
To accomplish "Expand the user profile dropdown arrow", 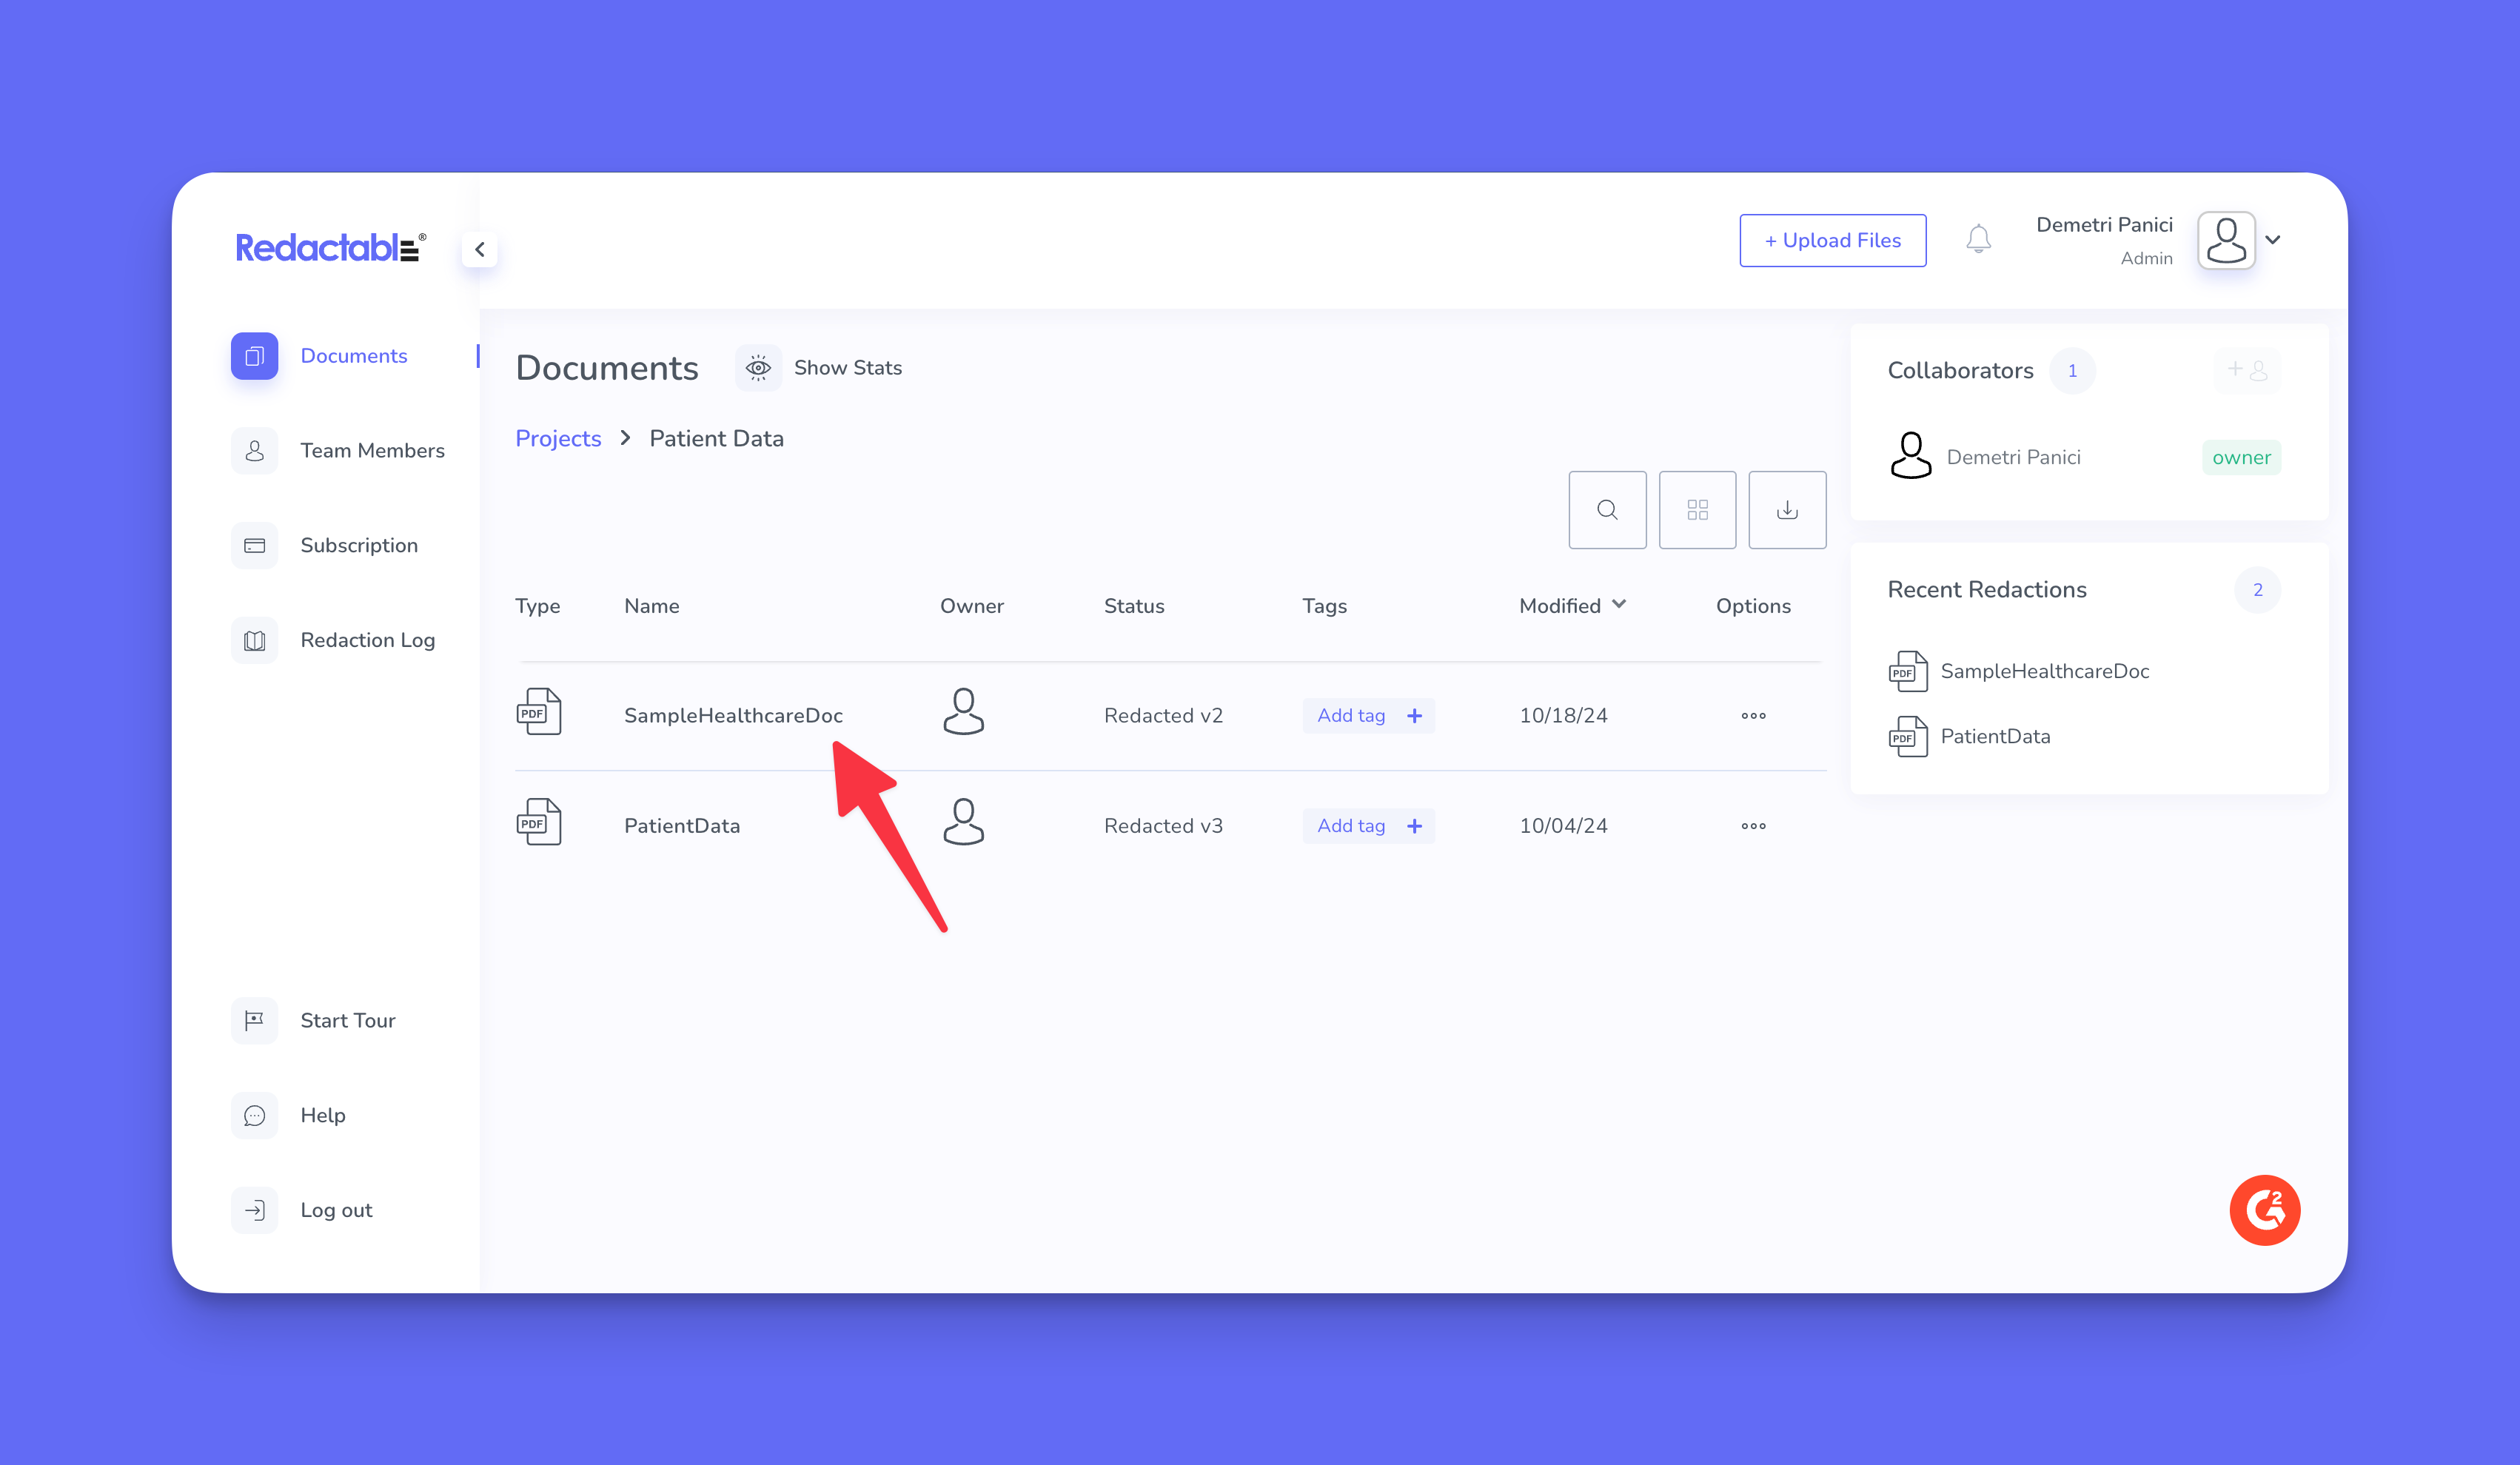I will click(2273, 240).
